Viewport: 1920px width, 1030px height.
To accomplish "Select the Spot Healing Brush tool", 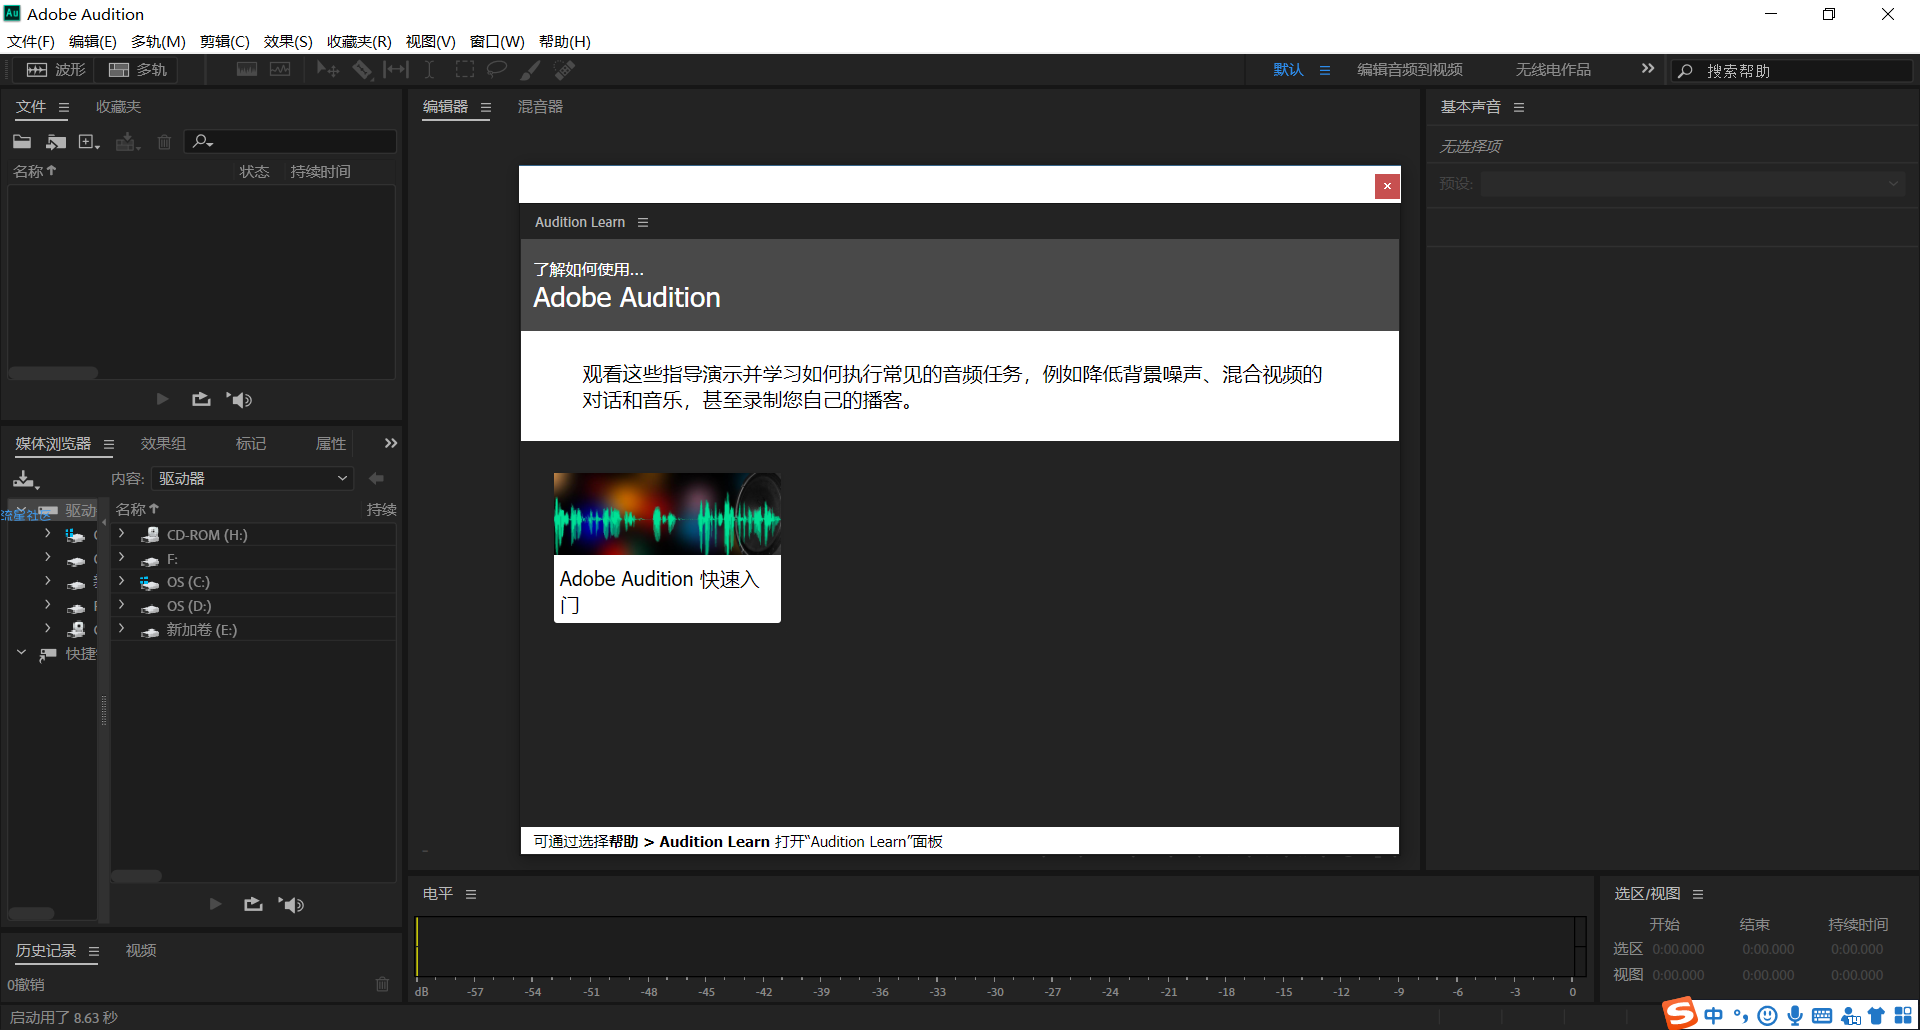I will [x=565, y=69].
